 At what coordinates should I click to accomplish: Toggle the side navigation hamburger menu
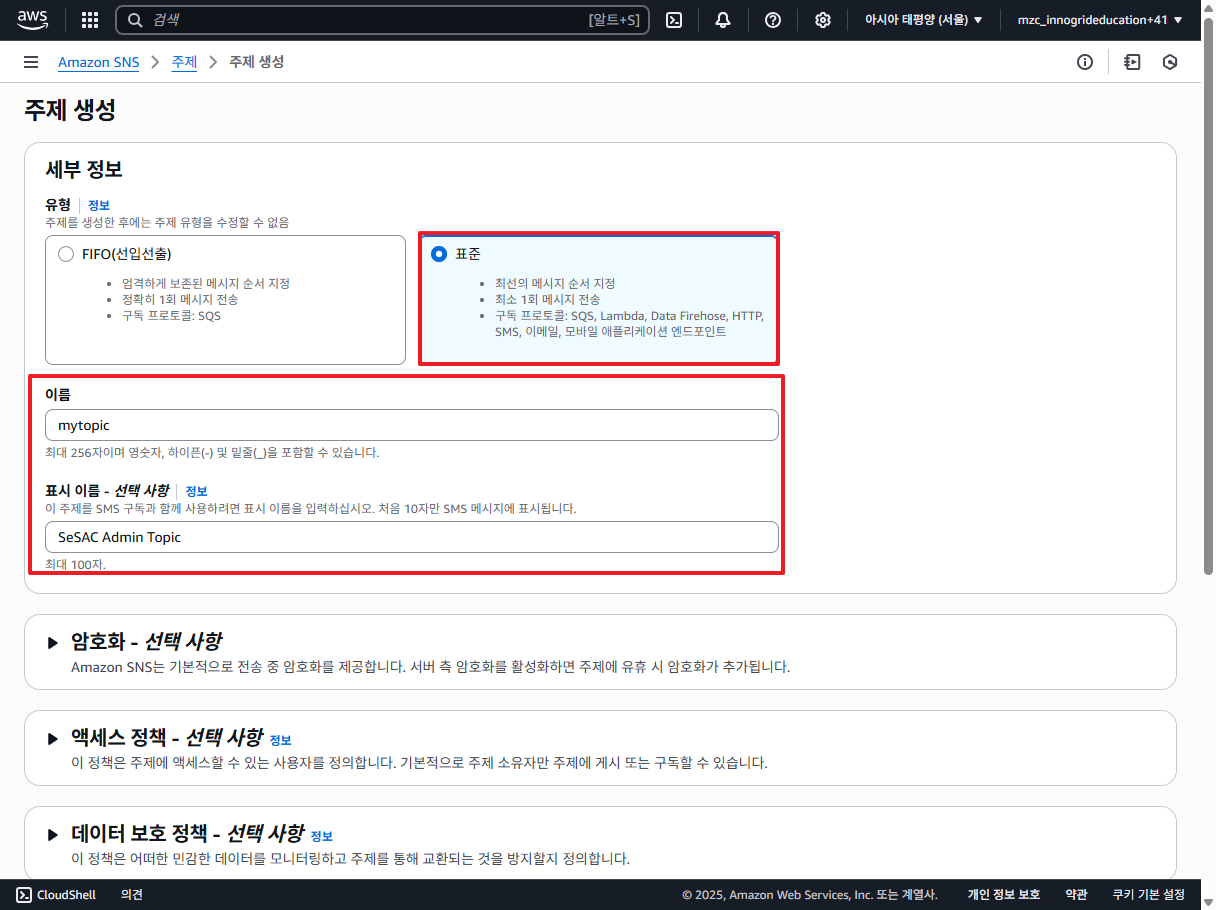click(x=31, y=62)
